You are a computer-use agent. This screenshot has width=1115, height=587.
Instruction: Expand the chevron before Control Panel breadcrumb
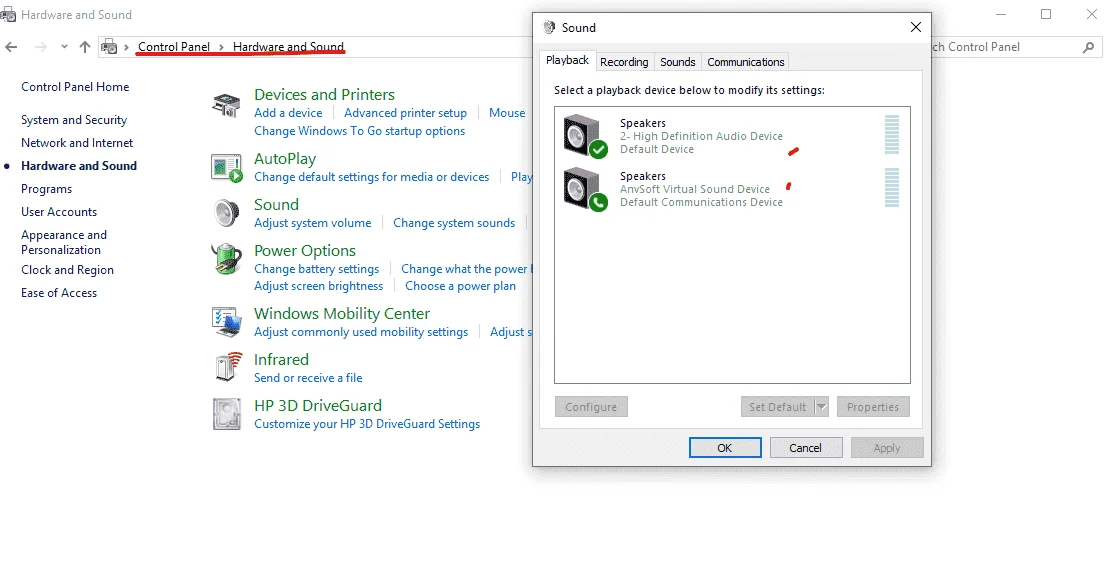(127, 47)
